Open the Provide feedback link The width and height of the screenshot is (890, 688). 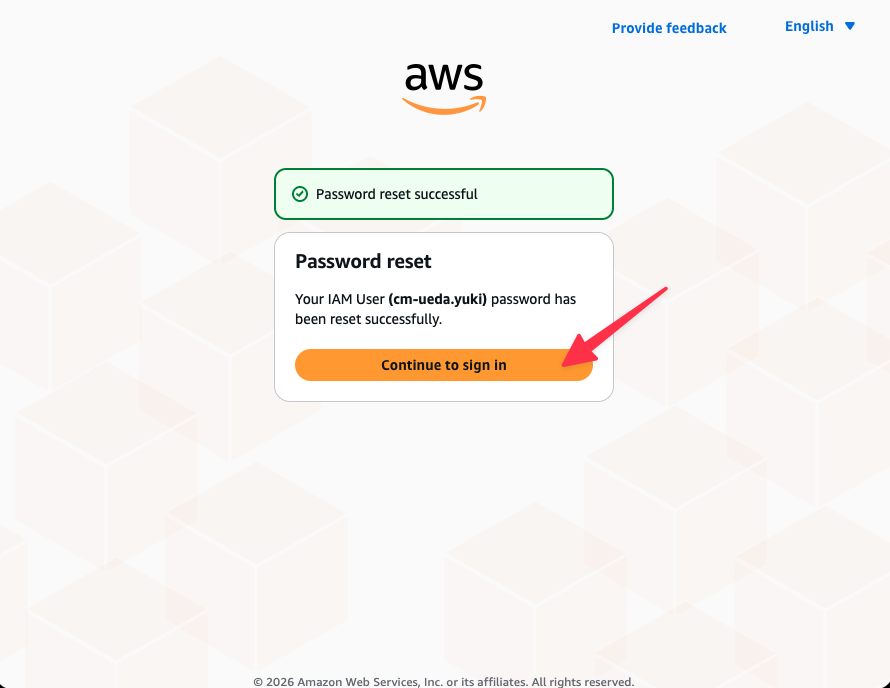click(669, 28)
